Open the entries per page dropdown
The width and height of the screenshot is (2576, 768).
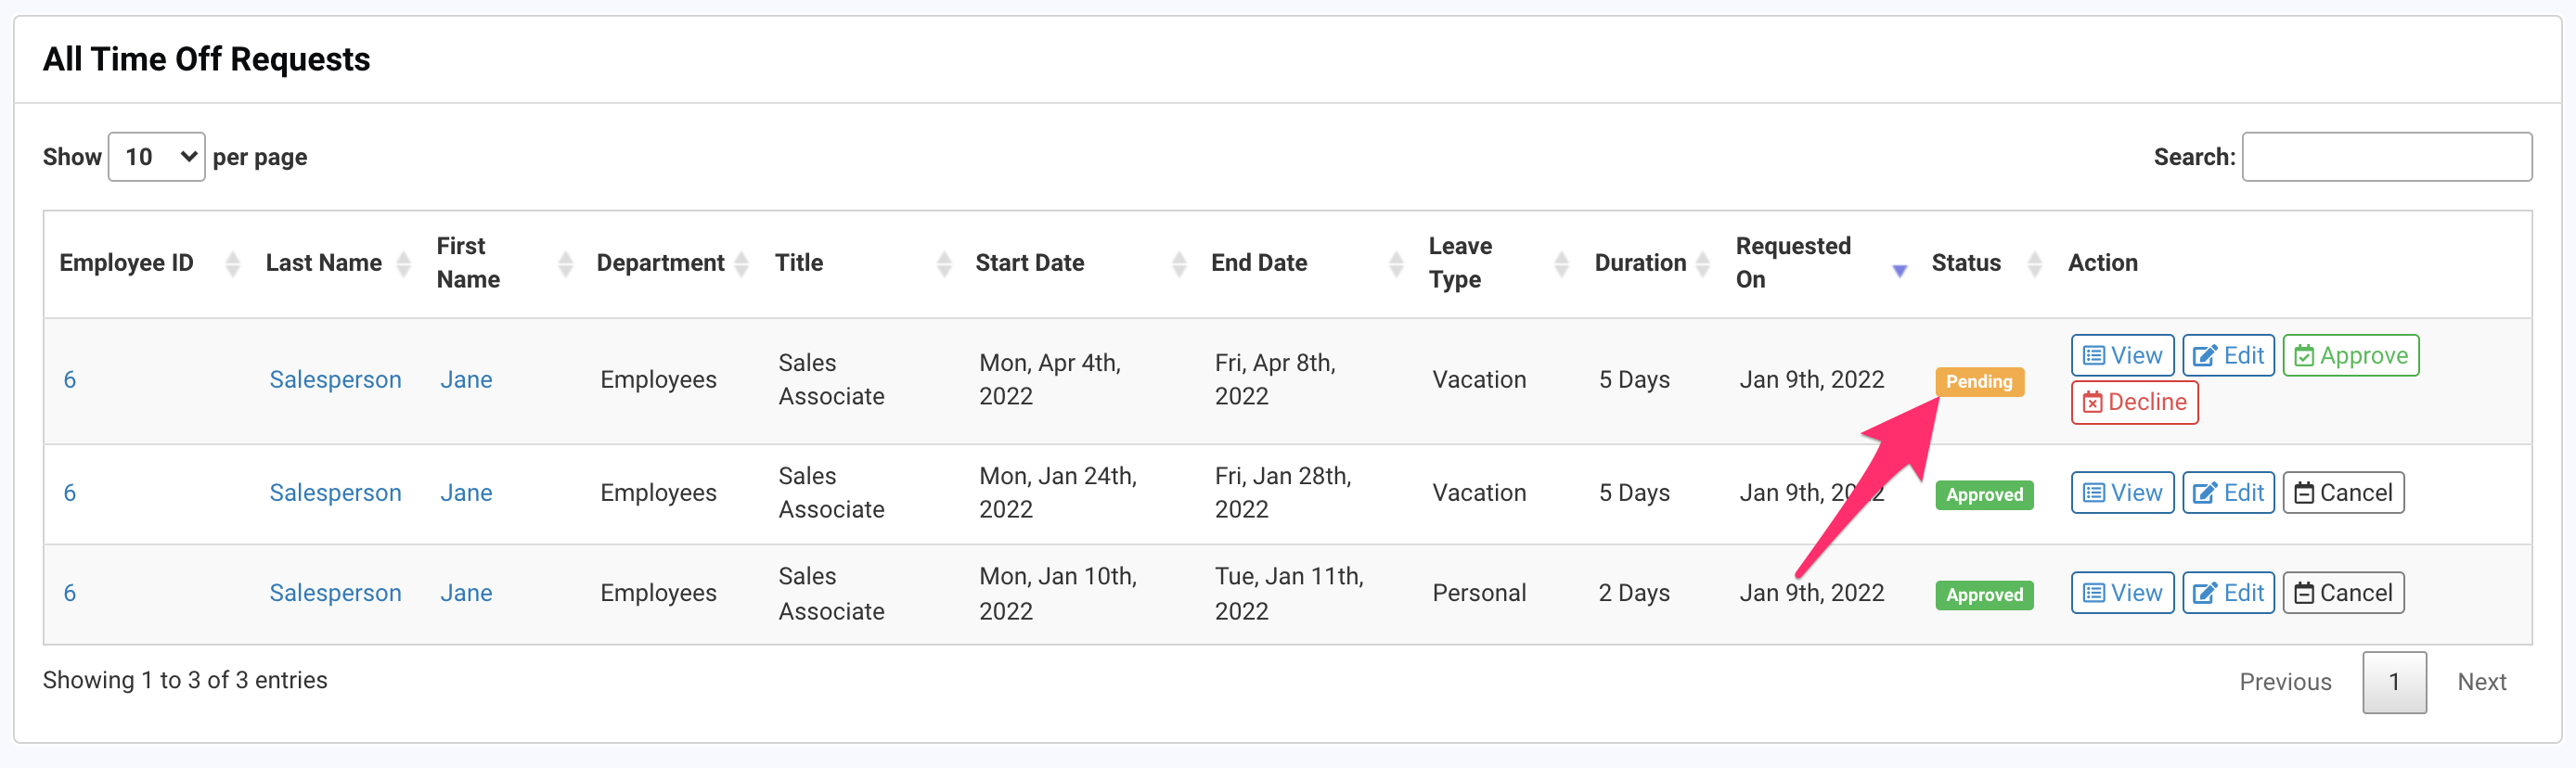156,156
